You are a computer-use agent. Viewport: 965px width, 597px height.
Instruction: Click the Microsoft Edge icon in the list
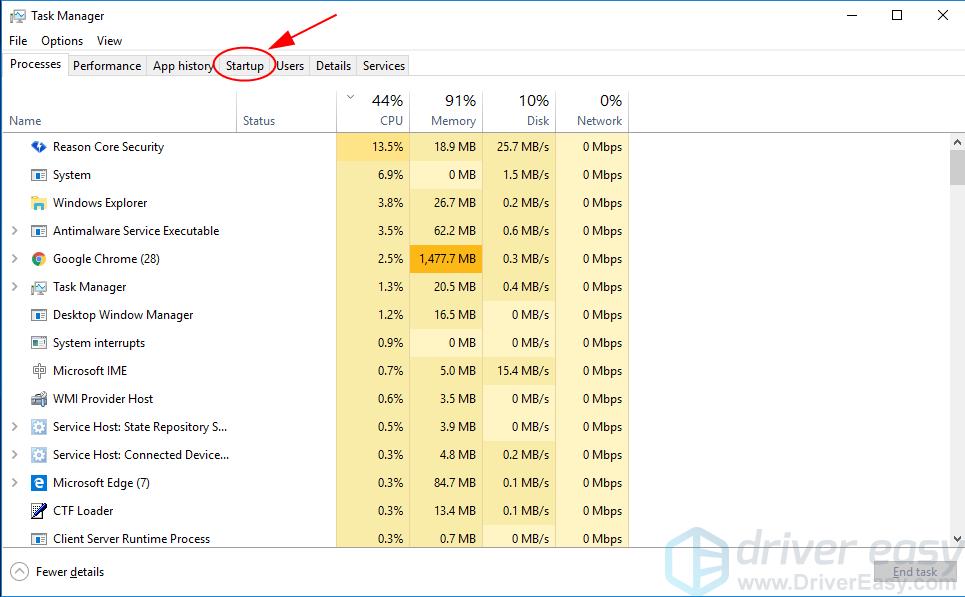point(37,483)
